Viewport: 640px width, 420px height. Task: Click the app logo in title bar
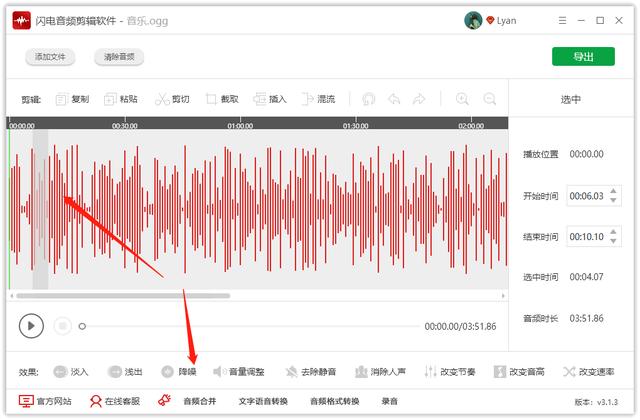click(21, 20)
